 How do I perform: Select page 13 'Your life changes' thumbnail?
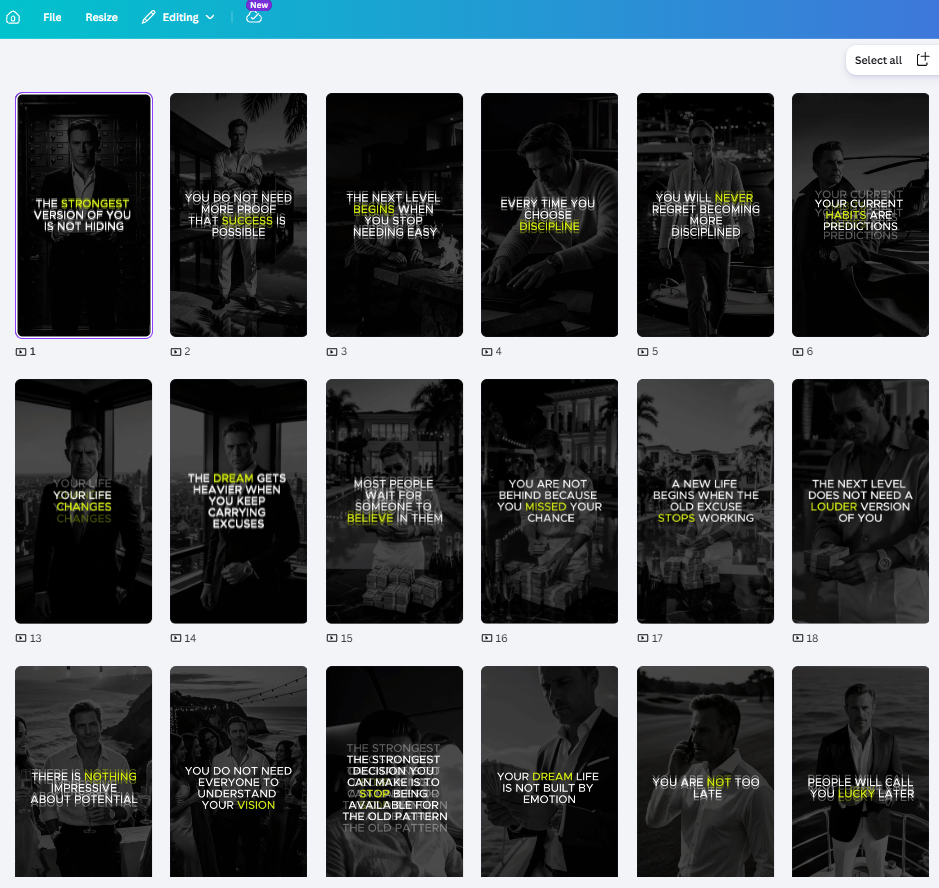(83, 501)
